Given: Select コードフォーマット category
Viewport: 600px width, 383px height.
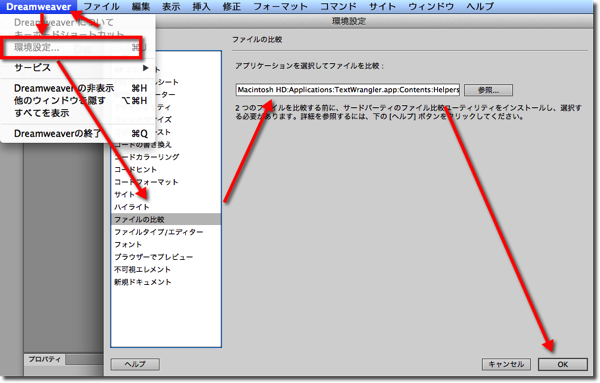Looking at the screenshot, I should [x=166, y=182].
